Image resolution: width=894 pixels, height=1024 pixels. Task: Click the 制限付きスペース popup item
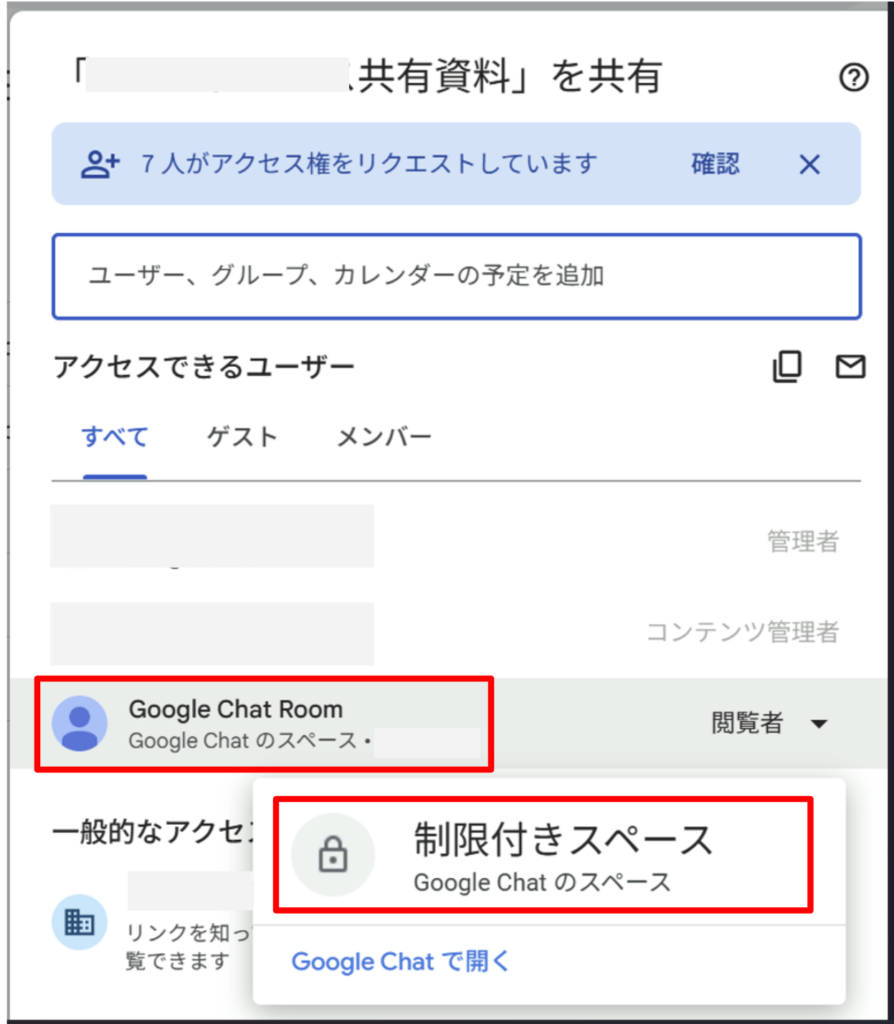(x=543, y=854)
